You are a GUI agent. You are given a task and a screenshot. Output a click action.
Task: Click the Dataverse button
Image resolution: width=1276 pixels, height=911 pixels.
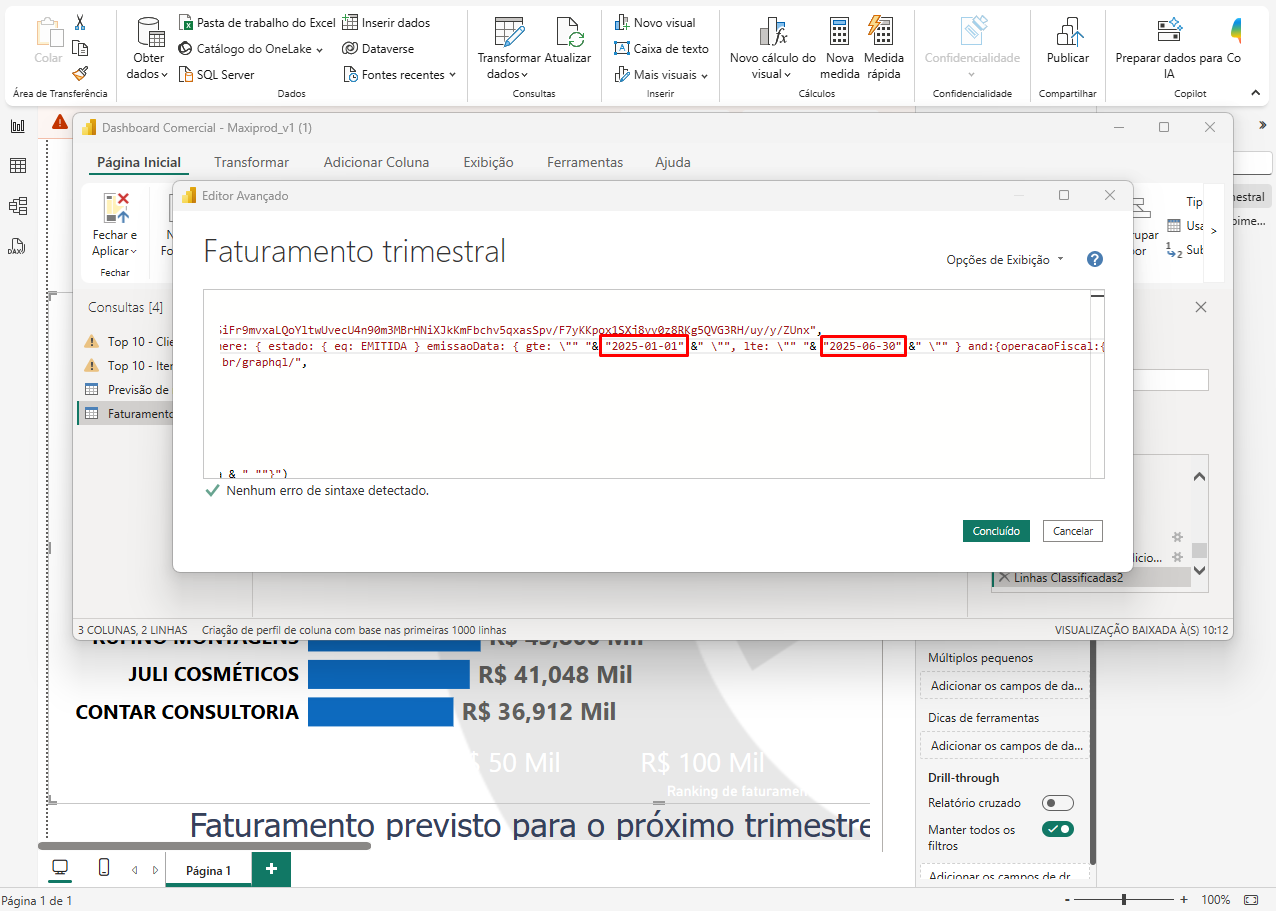tap(377, 48)
